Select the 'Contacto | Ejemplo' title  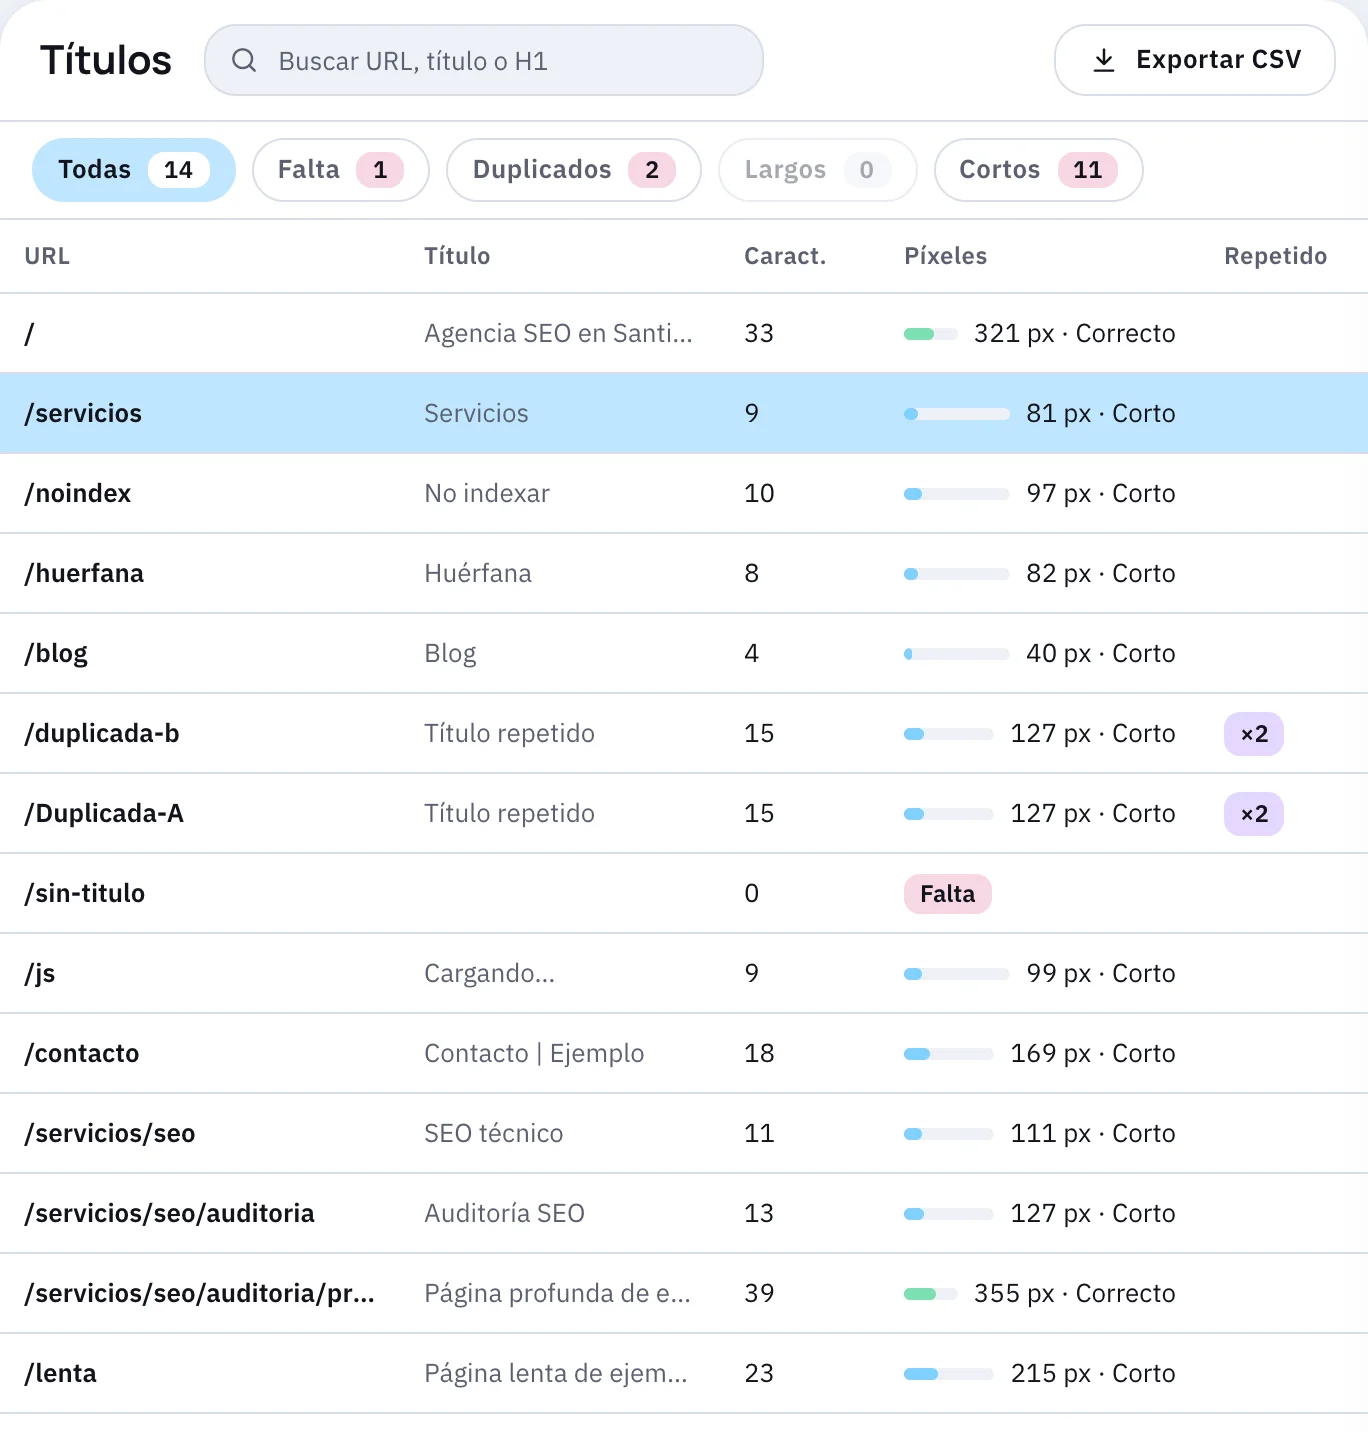pos(534,1054)
